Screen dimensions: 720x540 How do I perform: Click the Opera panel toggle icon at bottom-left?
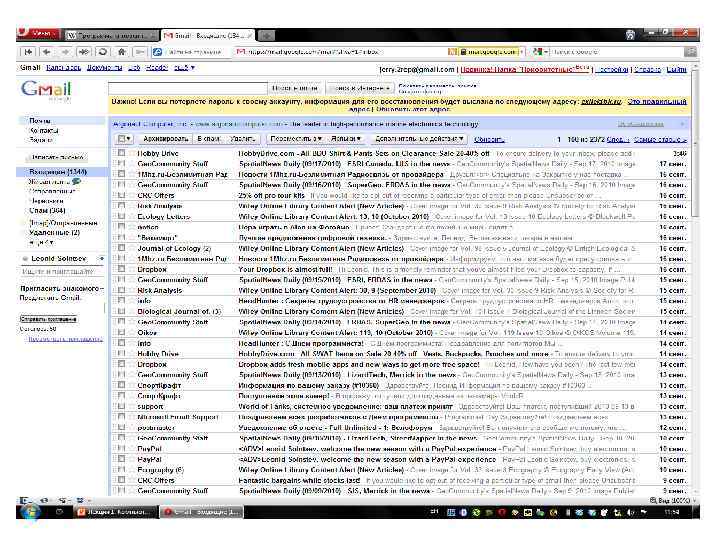24,500
